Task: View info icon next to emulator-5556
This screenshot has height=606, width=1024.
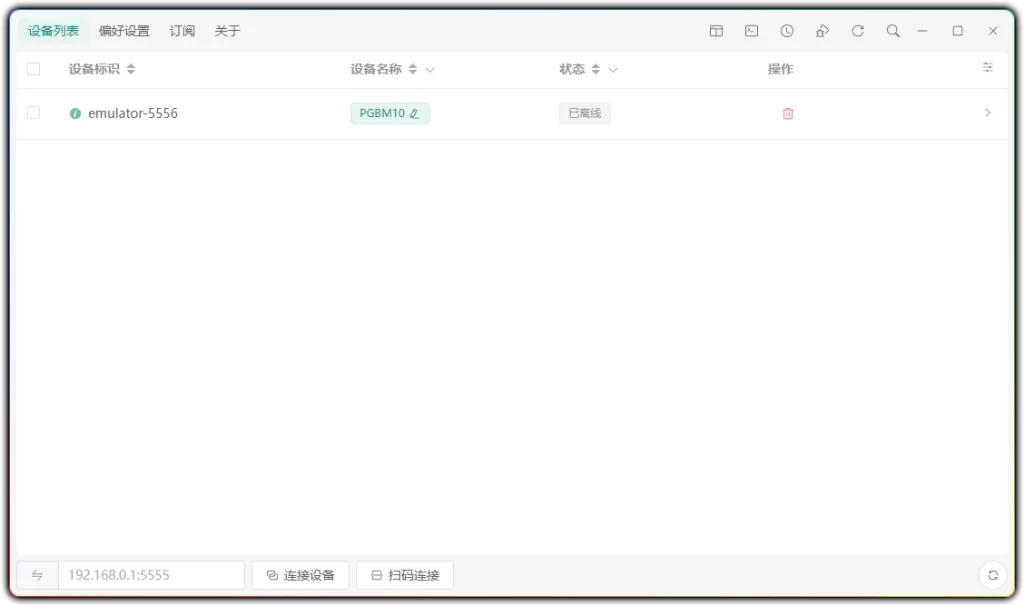Action: point(75,113)
